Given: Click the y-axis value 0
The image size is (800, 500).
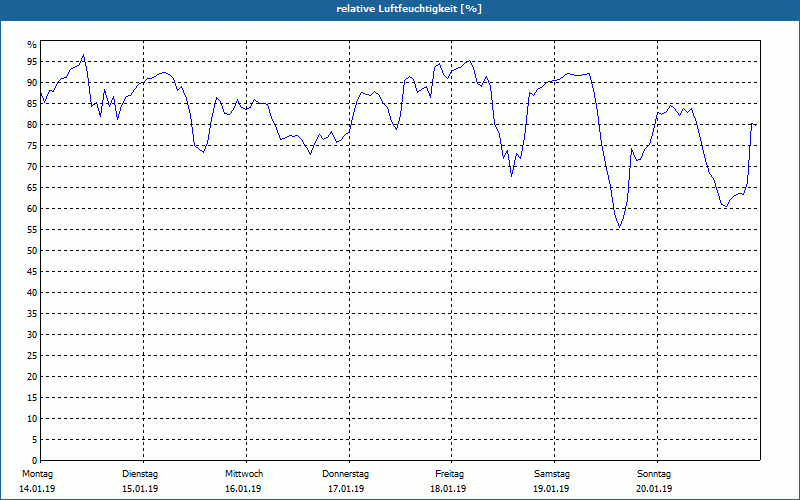Looking at the screenshot, I should tap(35, 461).
